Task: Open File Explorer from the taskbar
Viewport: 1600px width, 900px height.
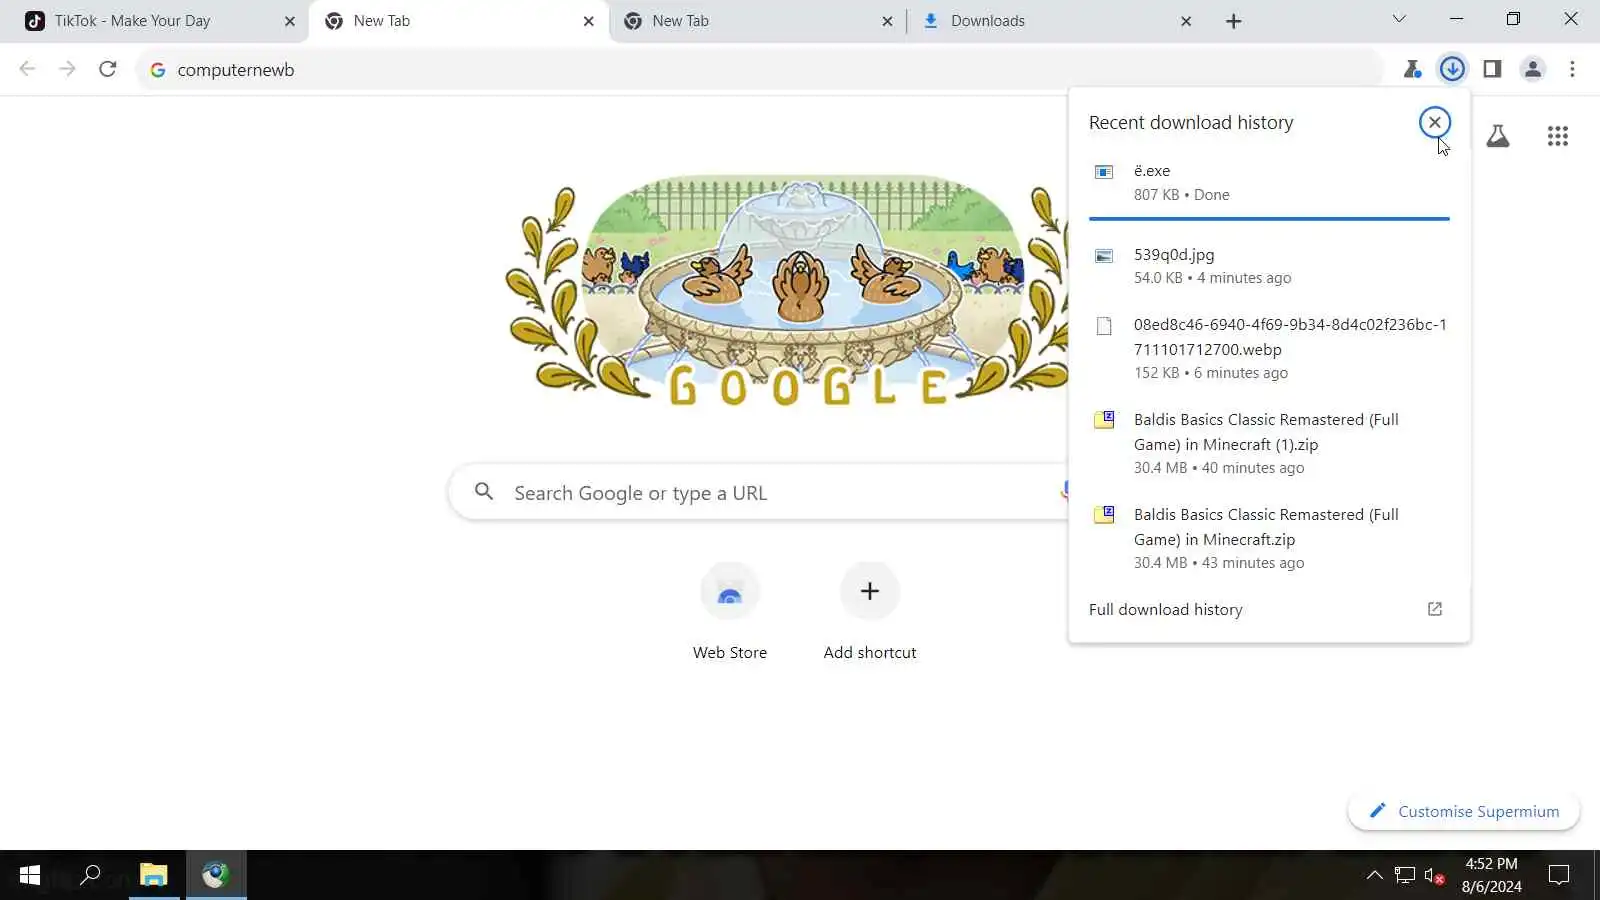Action: pos(153,875)
